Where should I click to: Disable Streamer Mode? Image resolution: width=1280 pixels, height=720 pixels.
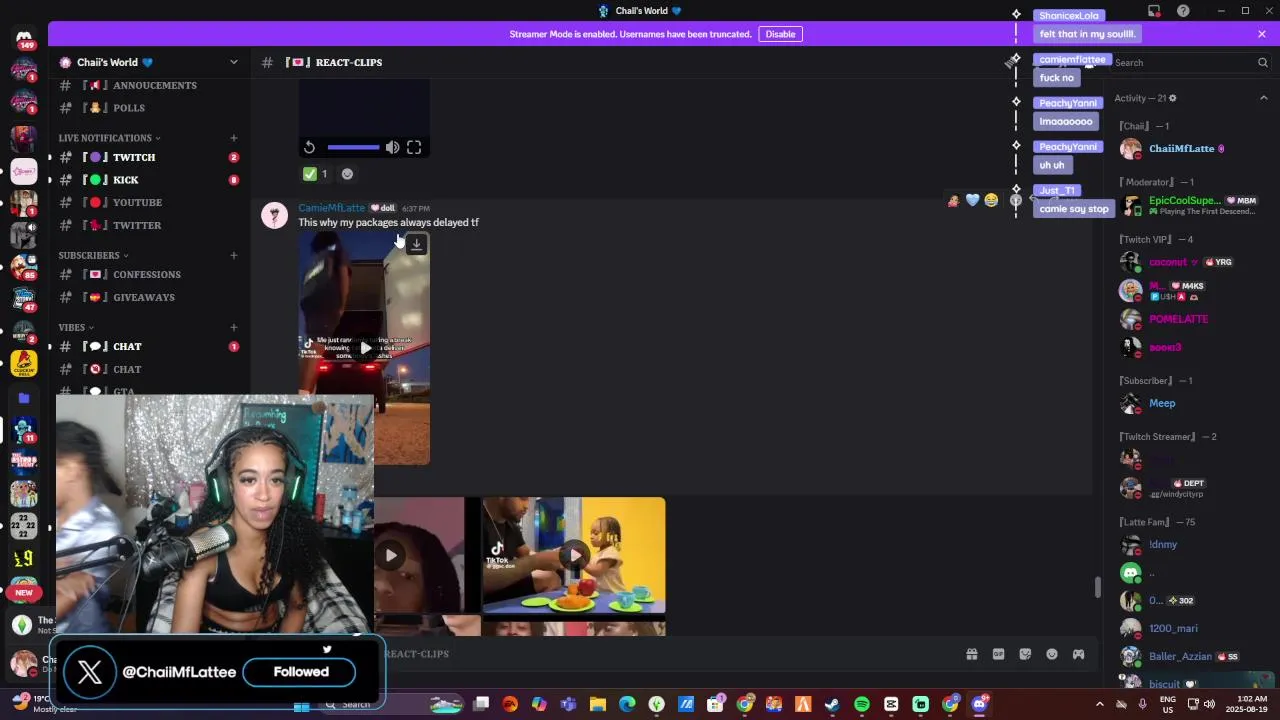[780, 34]
